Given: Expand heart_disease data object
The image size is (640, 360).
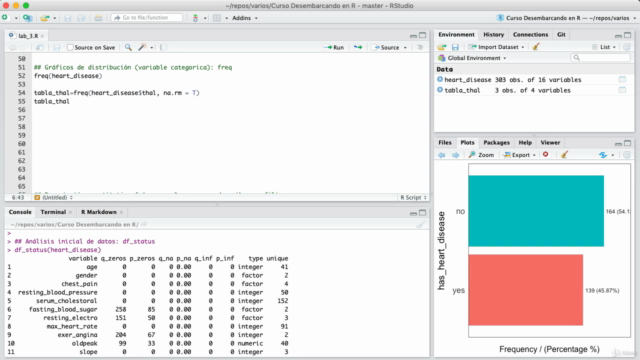Looking at the screenshot, I should 440,79.
